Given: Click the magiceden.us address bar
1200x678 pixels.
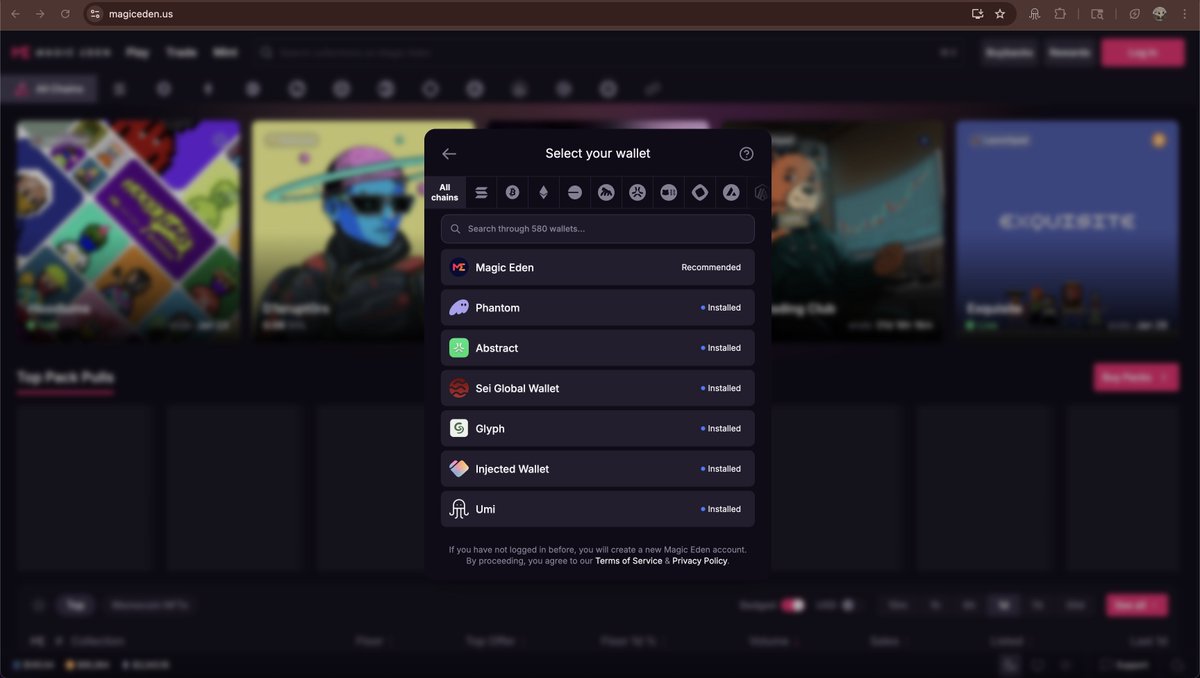Looking at the screenshot, I should [550, 14].
